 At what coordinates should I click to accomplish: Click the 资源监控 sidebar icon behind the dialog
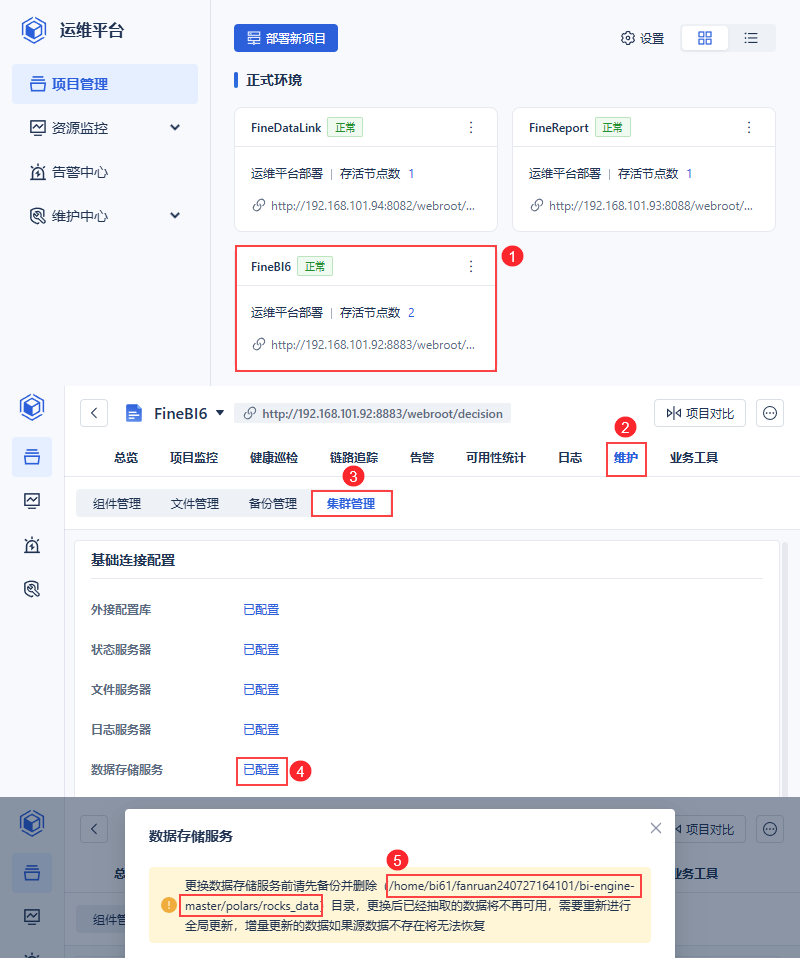[x=32, y=916]
